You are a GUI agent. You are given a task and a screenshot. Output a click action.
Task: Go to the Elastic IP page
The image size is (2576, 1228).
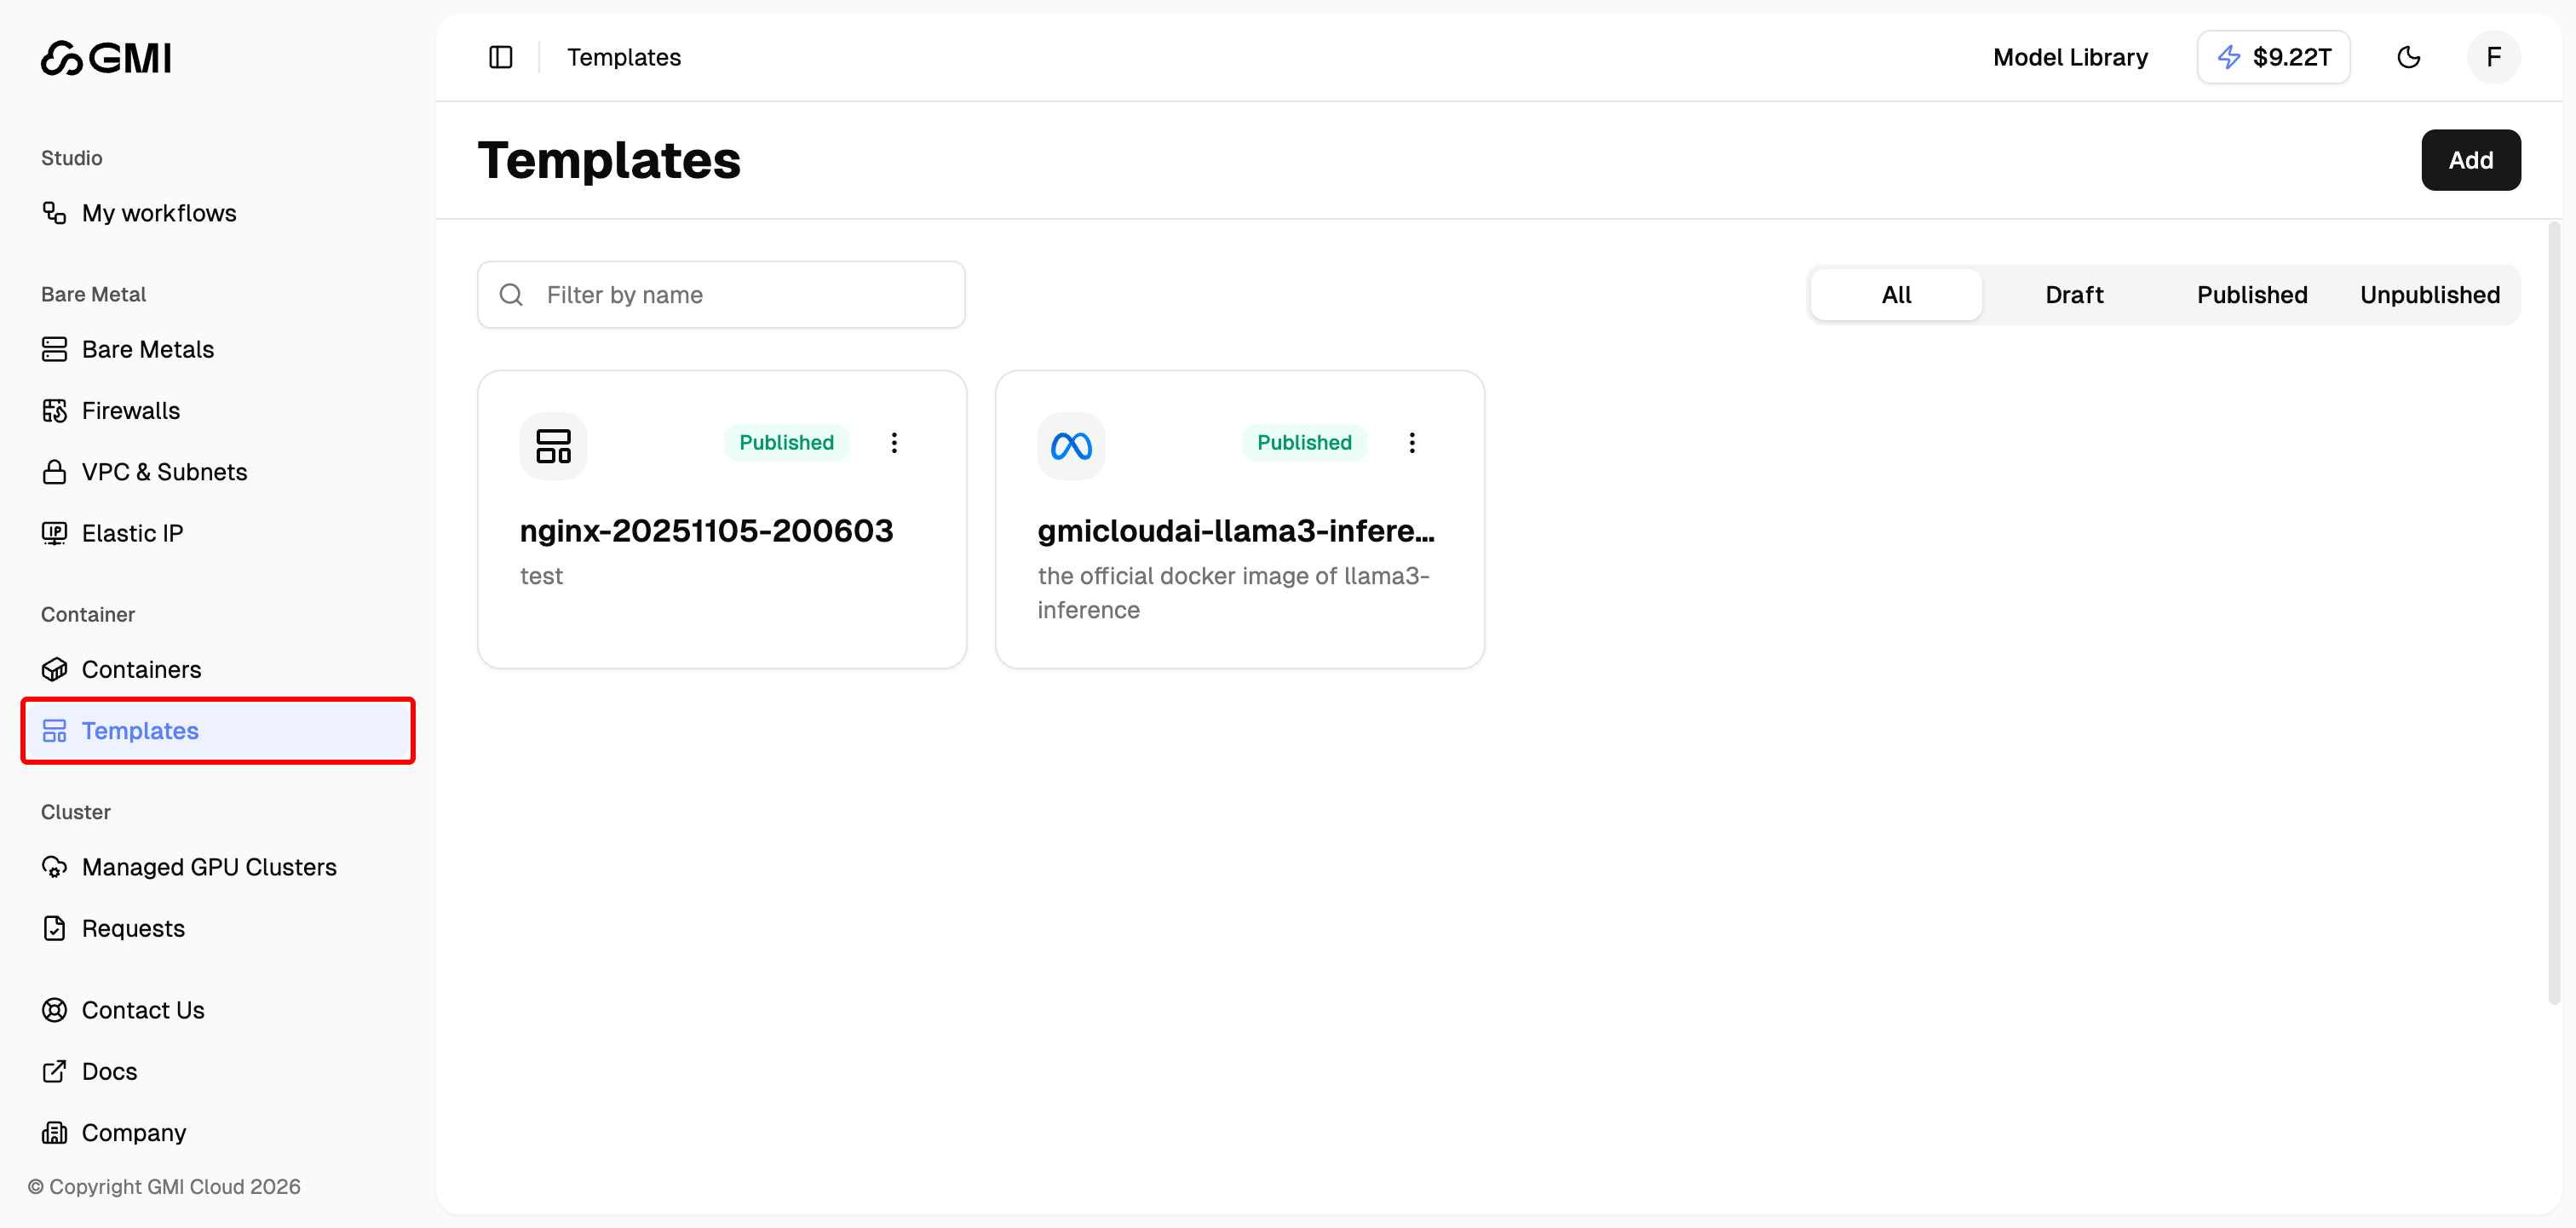132,532
